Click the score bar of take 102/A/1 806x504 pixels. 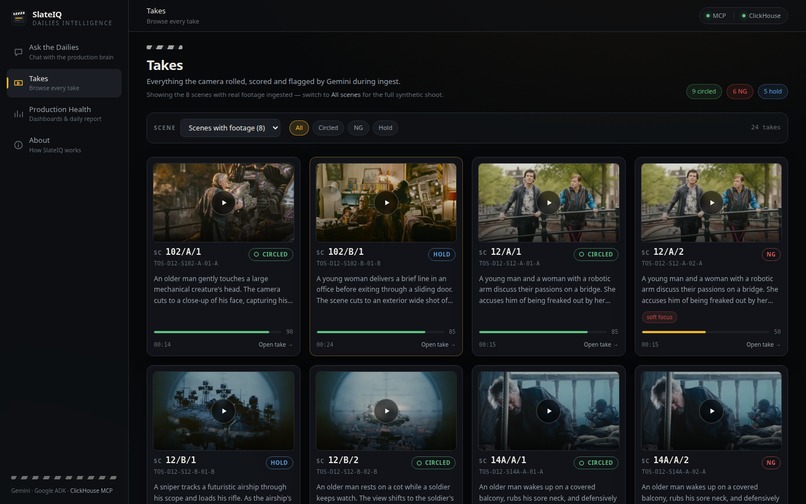217,332
